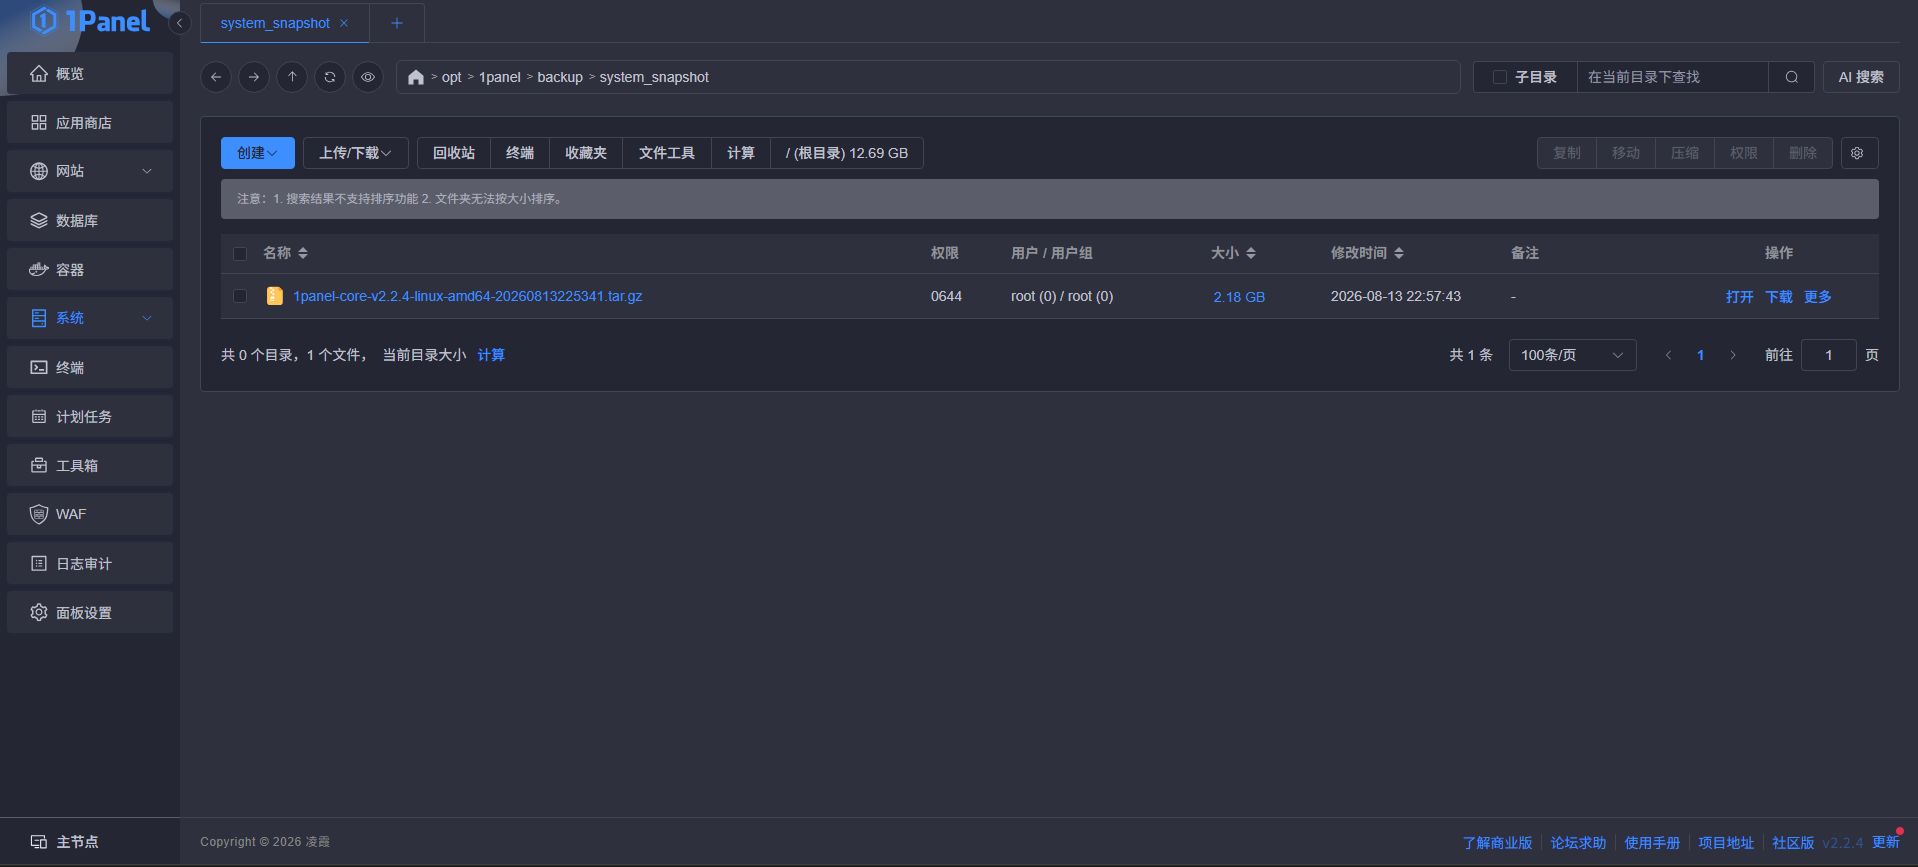Expand the 网站 sidebar menu
The height and width of the screenshot is (867, 1918).
(90, 171)
